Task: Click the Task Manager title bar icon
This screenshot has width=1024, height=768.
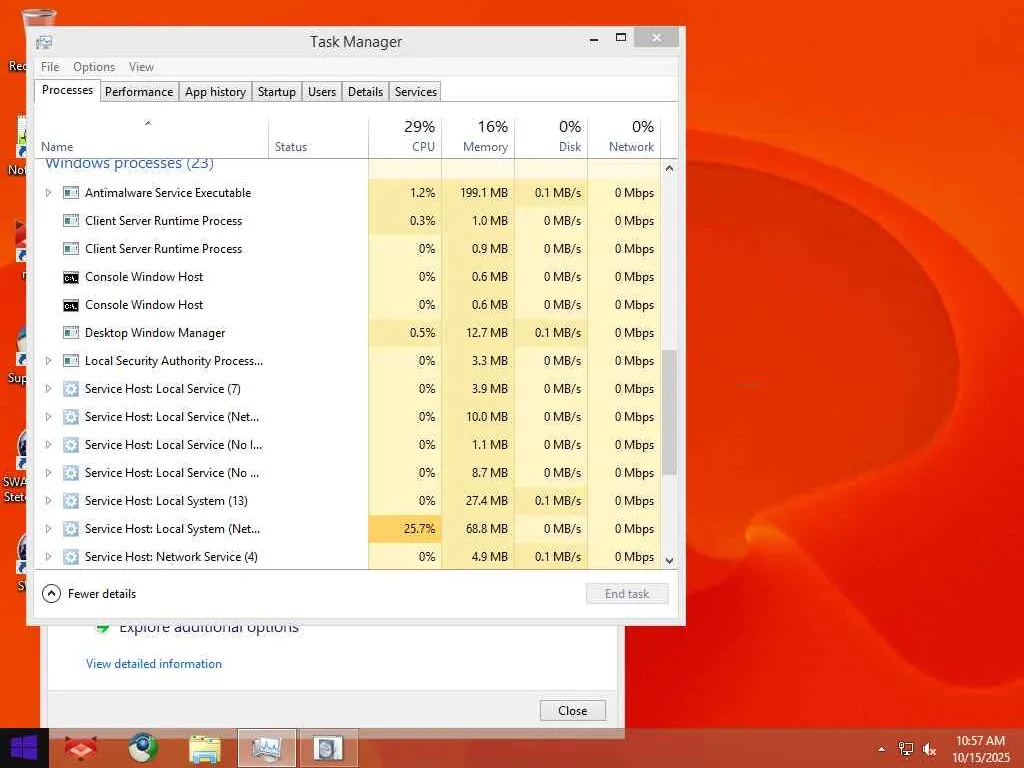Action: [x=44, y=42]
